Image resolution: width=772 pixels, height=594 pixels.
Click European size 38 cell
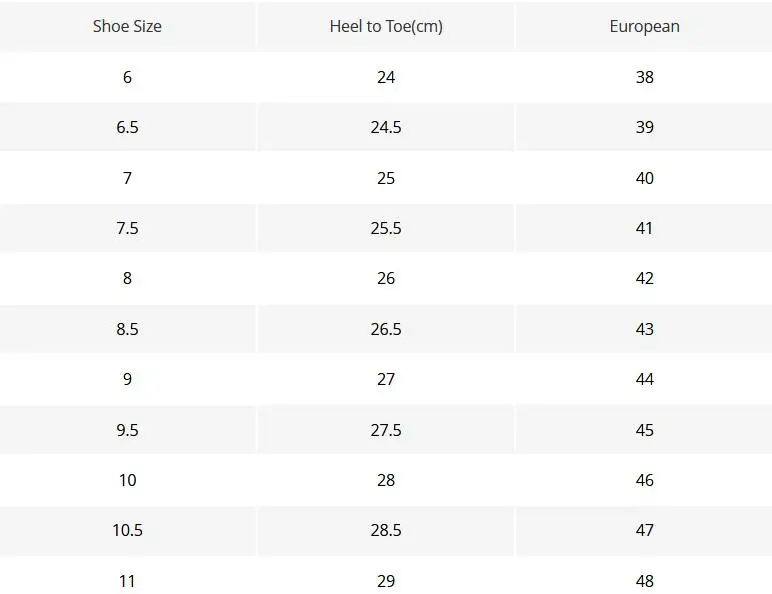(x=644, y=77)
